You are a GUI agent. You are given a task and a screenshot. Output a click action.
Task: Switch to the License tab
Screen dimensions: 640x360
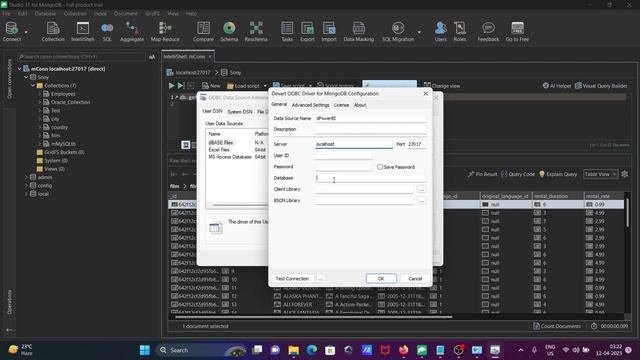[341, 105]
